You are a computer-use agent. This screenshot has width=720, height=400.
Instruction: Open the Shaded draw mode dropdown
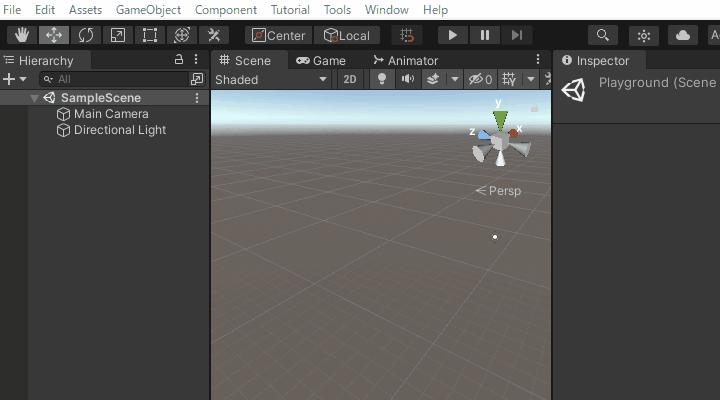pyautogui.click(x=271, y=79)
